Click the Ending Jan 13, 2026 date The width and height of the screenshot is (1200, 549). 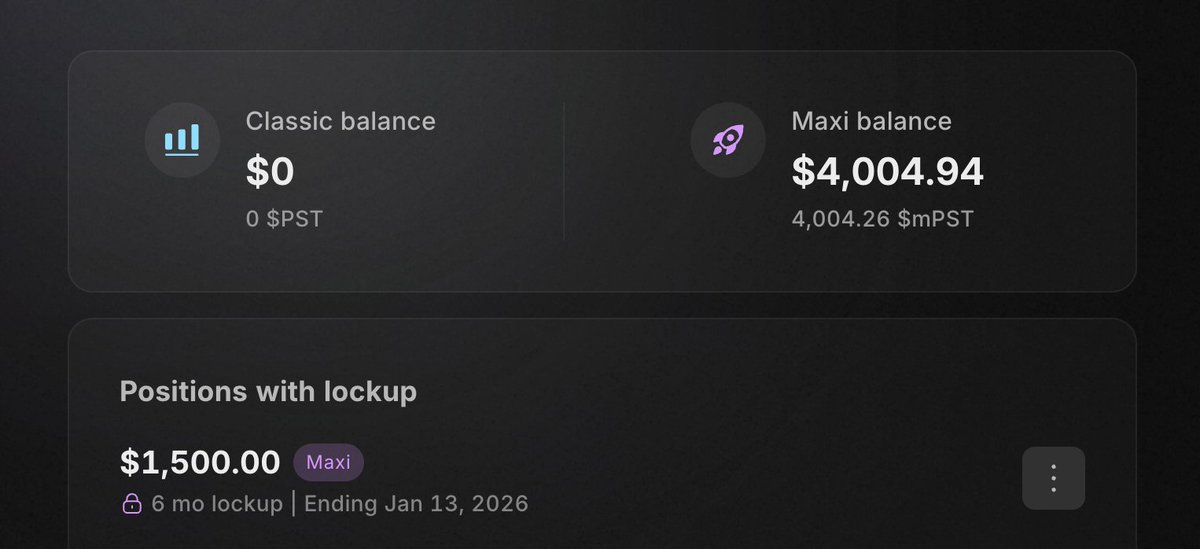[x=416, y=503]
